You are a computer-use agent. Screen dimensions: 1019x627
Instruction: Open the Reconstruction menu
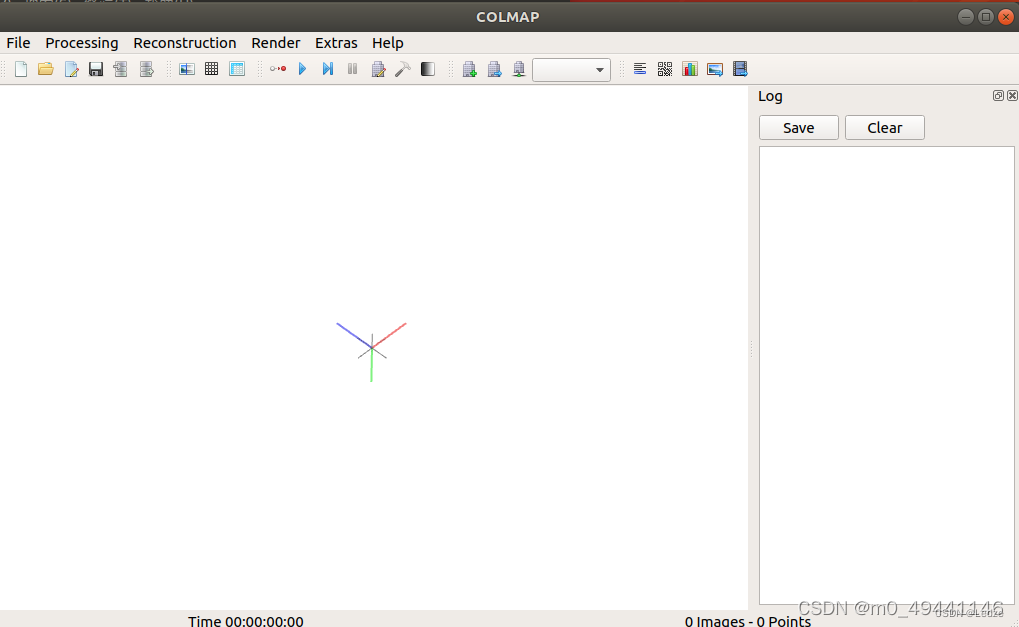184,43
